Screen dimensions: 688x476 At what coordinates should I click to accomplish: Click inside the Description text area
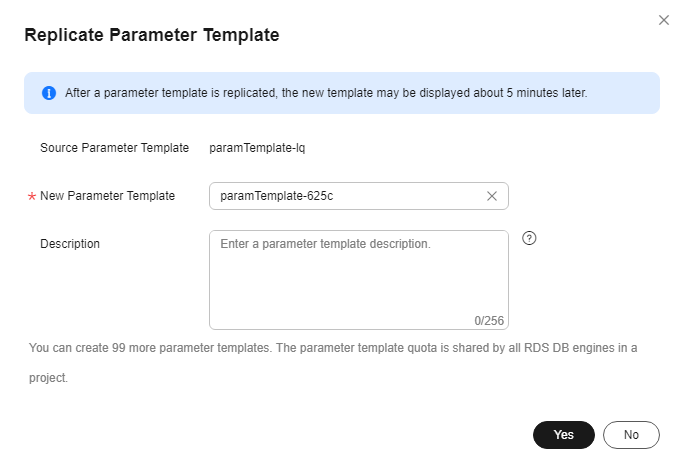358,280
